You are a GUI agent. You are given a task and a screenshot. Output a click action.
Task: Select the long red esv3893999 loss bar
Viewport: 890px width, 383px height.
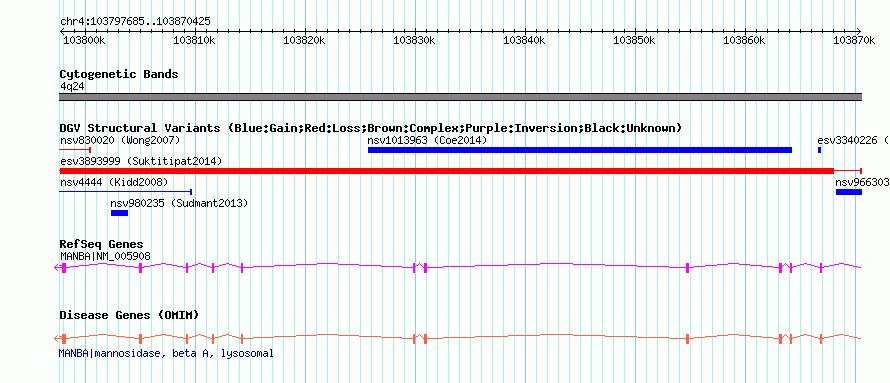click(x=460, y=171)
